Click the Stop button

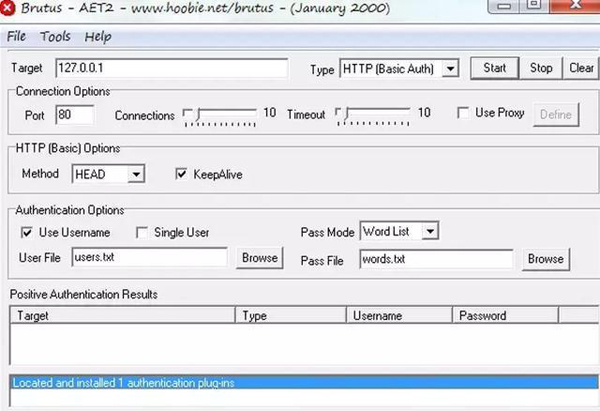point(541,68)
